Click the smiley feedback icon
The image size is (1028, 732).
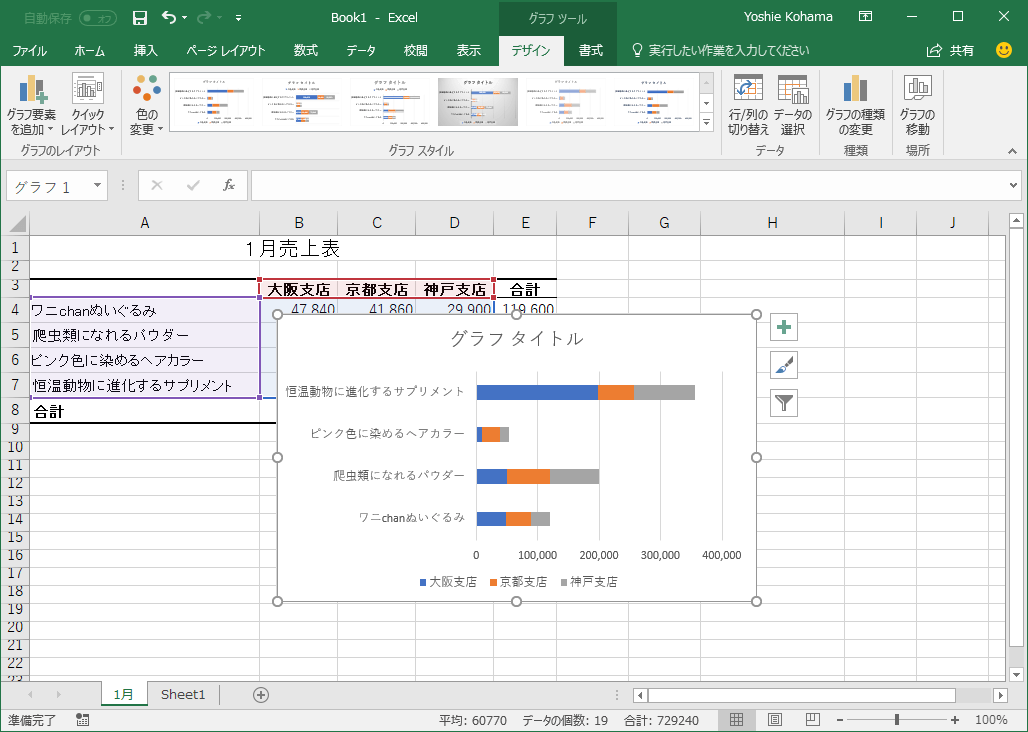point(1004,50)
